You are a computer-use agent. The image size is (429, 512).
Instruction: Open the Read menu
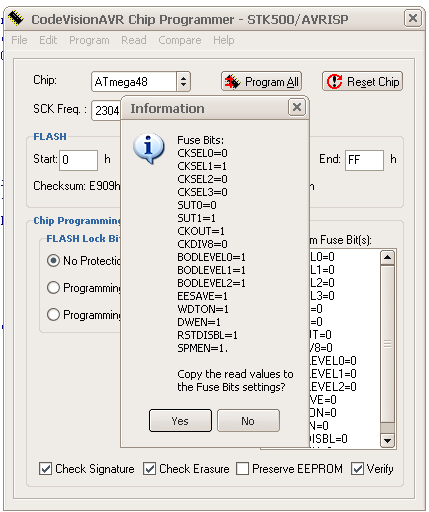[x=134, y=40]
